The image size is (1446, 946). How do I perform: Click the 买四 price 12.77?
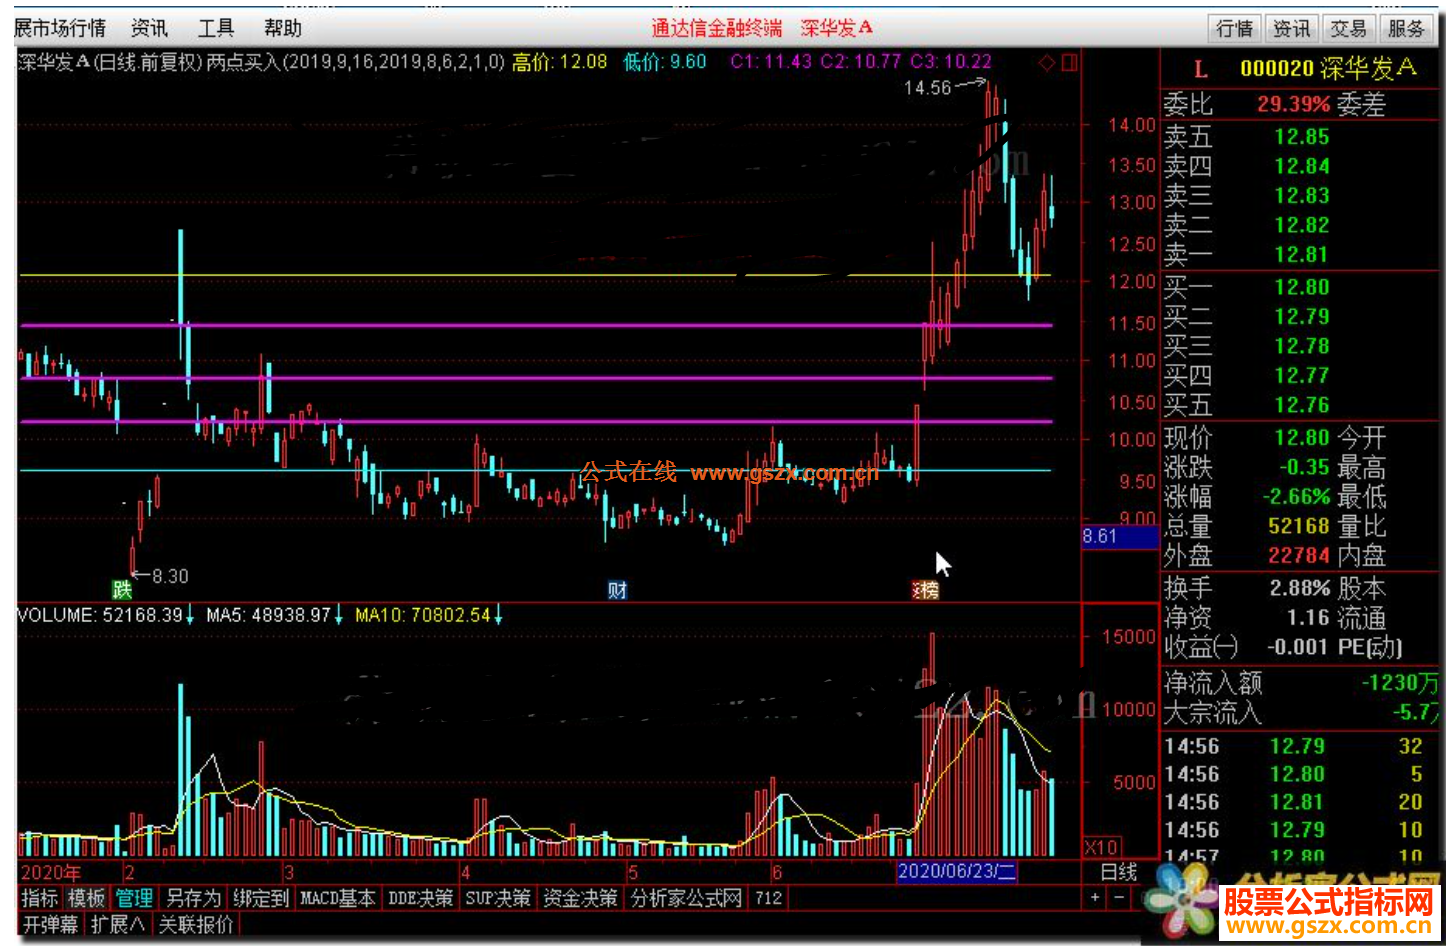1301,376
